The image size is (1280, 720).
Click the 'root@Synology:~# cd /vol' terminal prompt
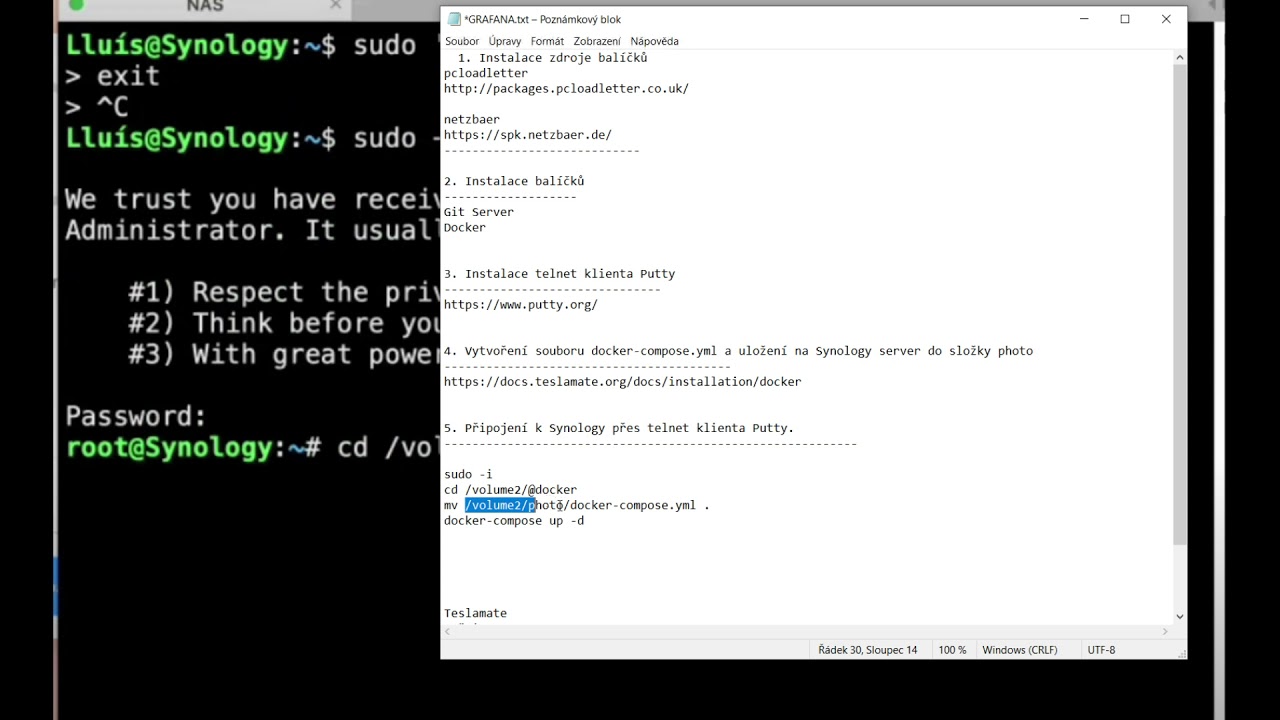coord(252,447)
